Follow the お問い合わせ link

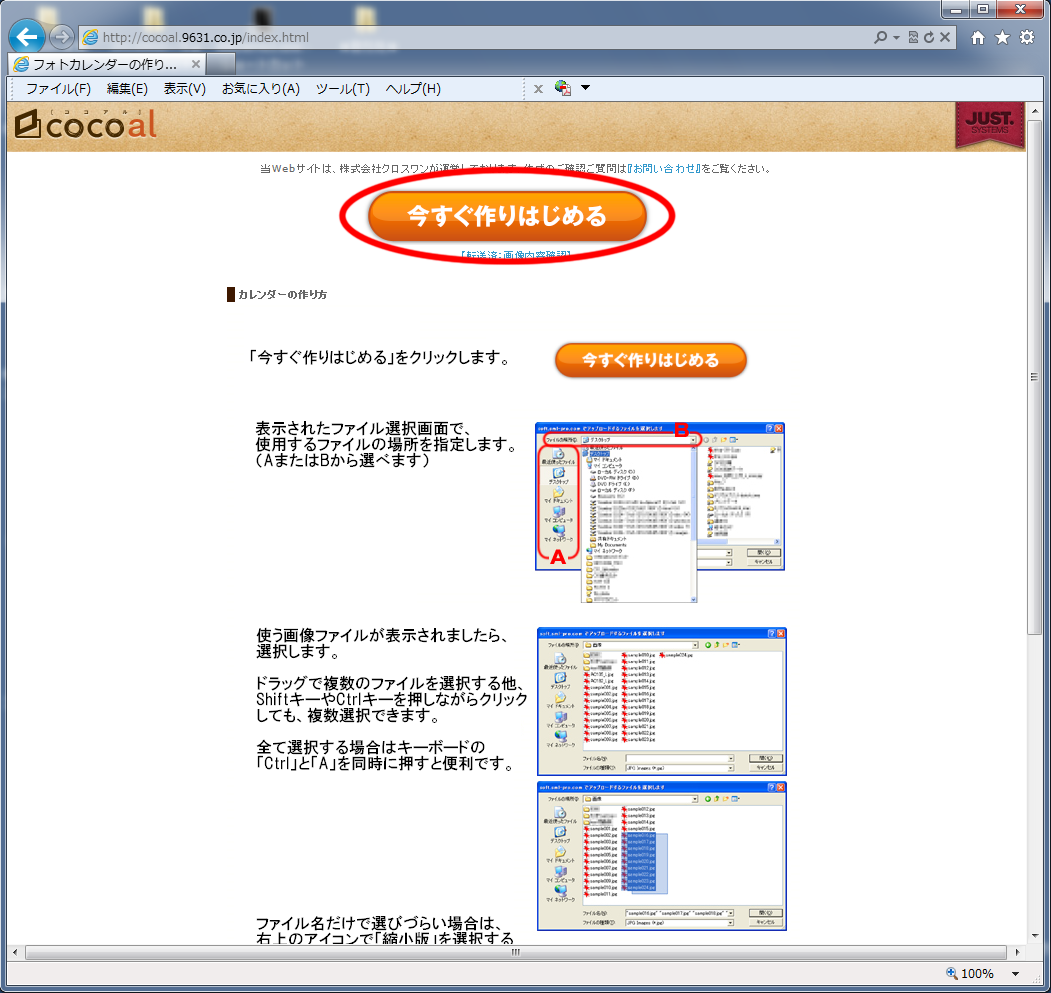click(664, 169)
